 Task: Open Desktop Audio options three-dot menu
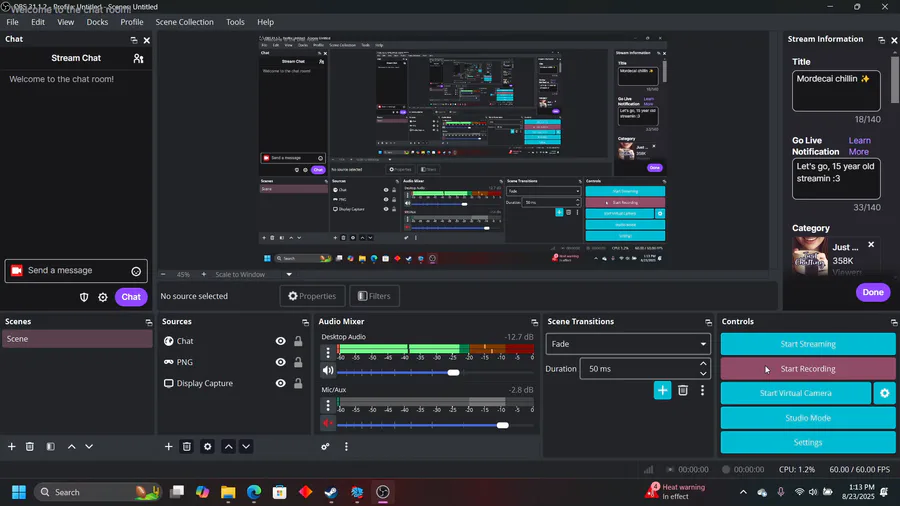[x=328, y=352]
